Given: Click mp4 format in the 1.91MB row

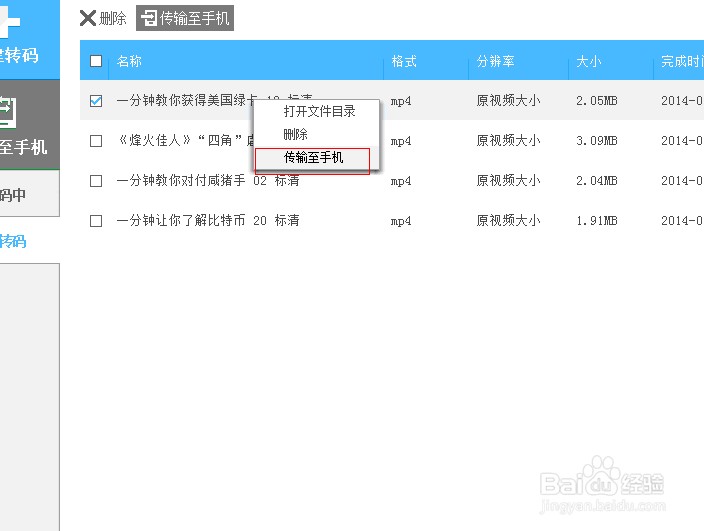Looking at the screenshot, I should click(401, 221).
